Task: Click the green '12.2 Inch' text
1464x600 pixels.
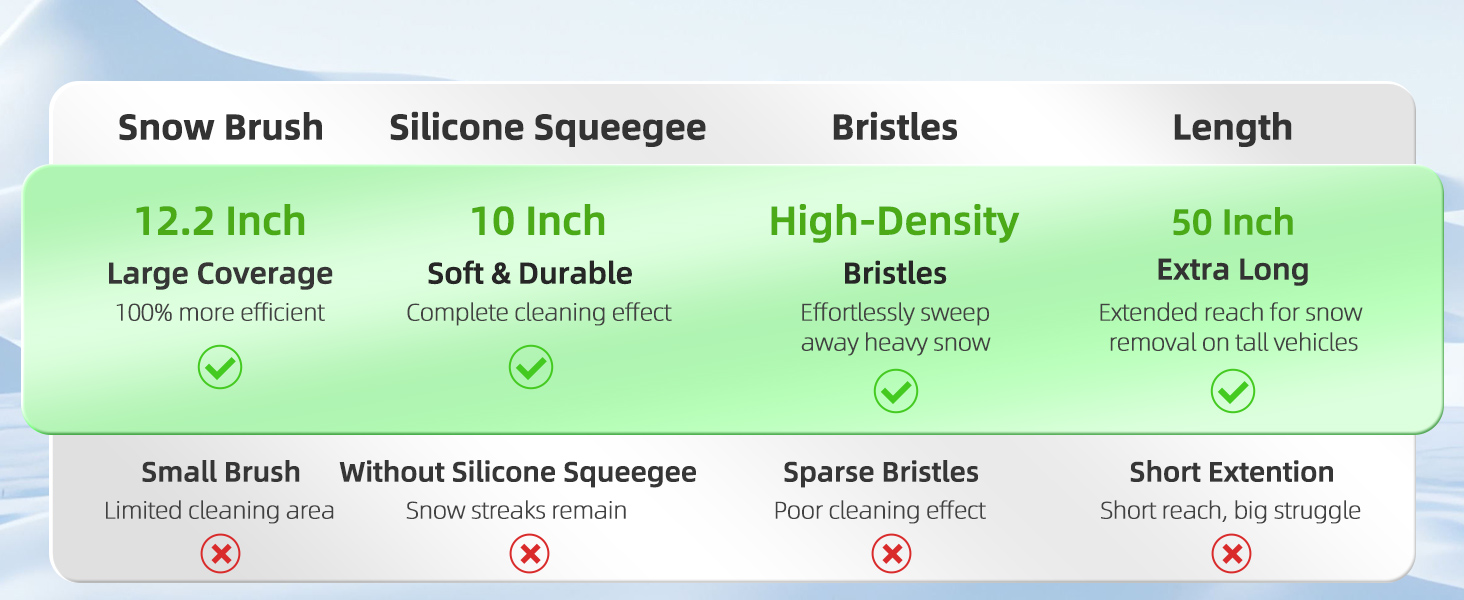Action: (x=220, y=221)
